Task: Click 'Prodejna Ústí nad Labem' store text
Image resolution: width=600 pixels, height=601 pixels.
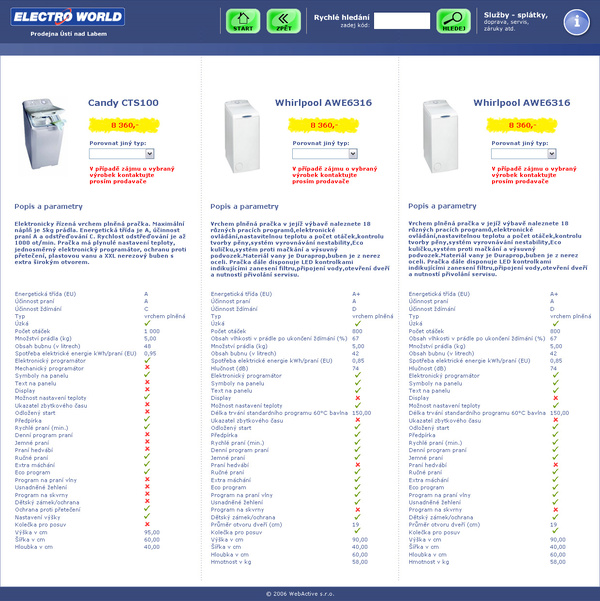Action: coord(69,34)
